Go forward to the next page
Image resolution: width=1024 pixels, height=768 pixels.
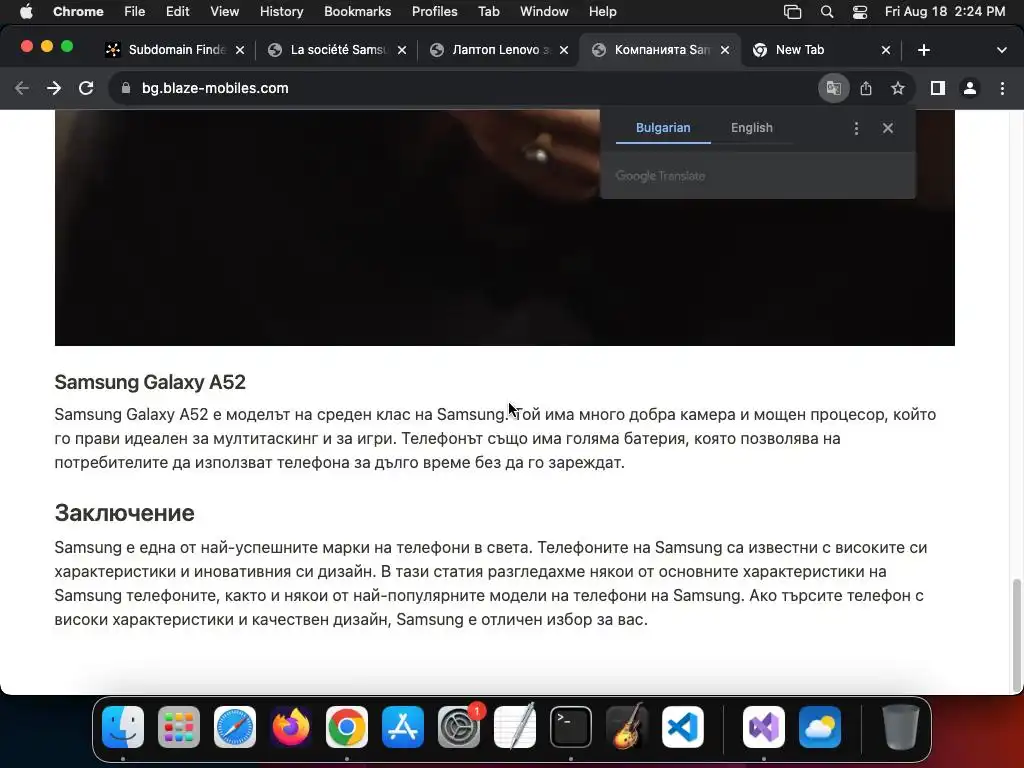(54, 88)
